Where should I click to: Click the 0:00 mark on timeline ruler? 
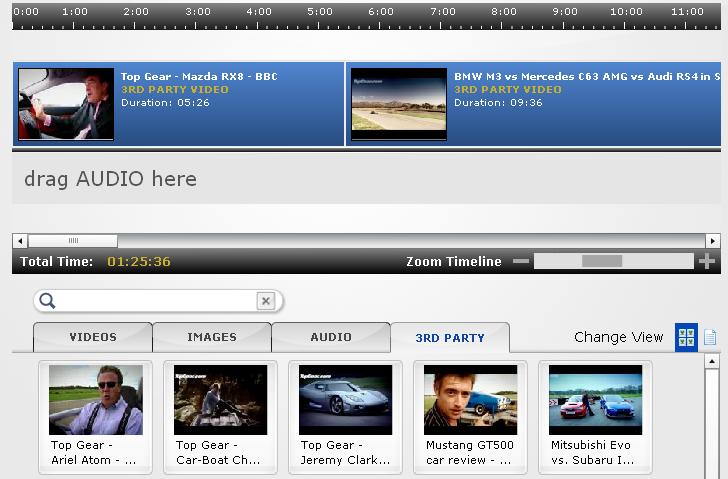pos(26,12)
